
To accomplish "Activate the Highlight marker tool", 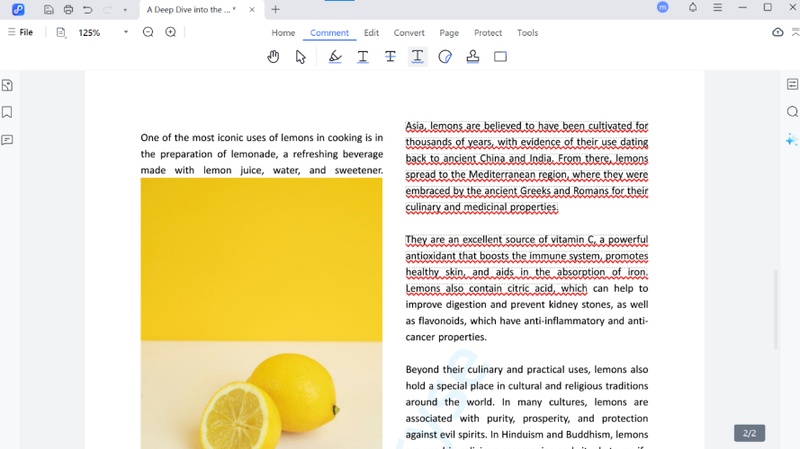I will pyautogui.click(x=335, y=57).
